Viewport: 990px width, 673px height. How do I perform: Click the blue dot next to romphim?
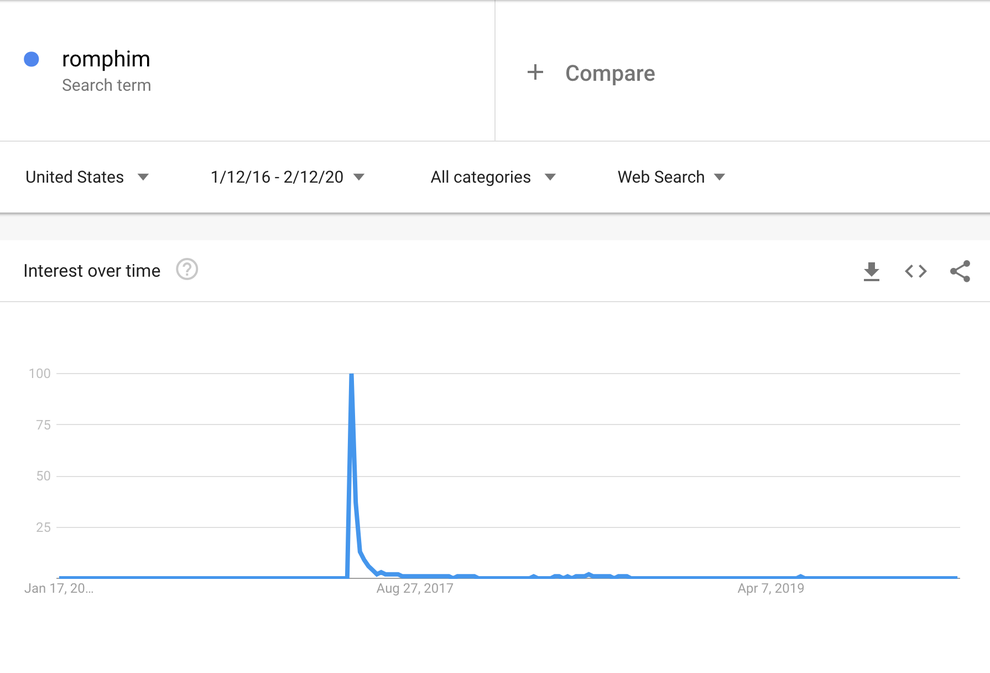point(32,60)
